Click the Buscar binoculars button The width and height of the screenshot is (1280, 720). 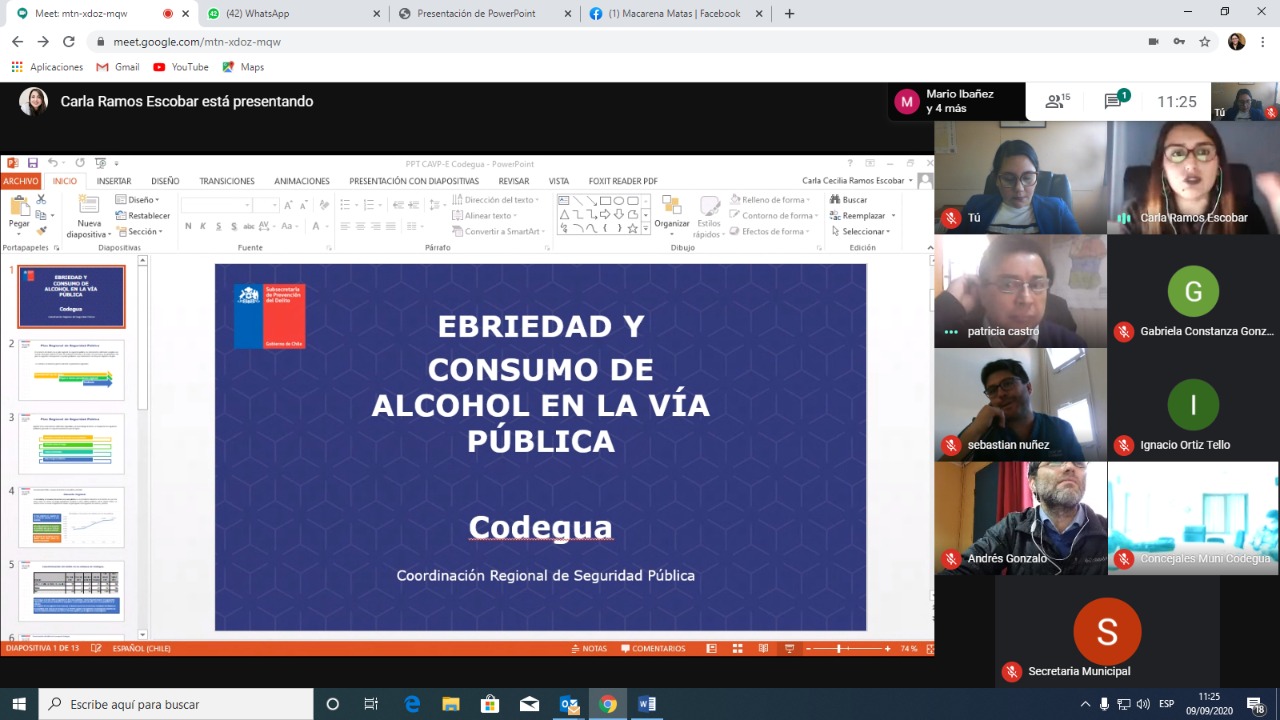click(x=848, y=200)
